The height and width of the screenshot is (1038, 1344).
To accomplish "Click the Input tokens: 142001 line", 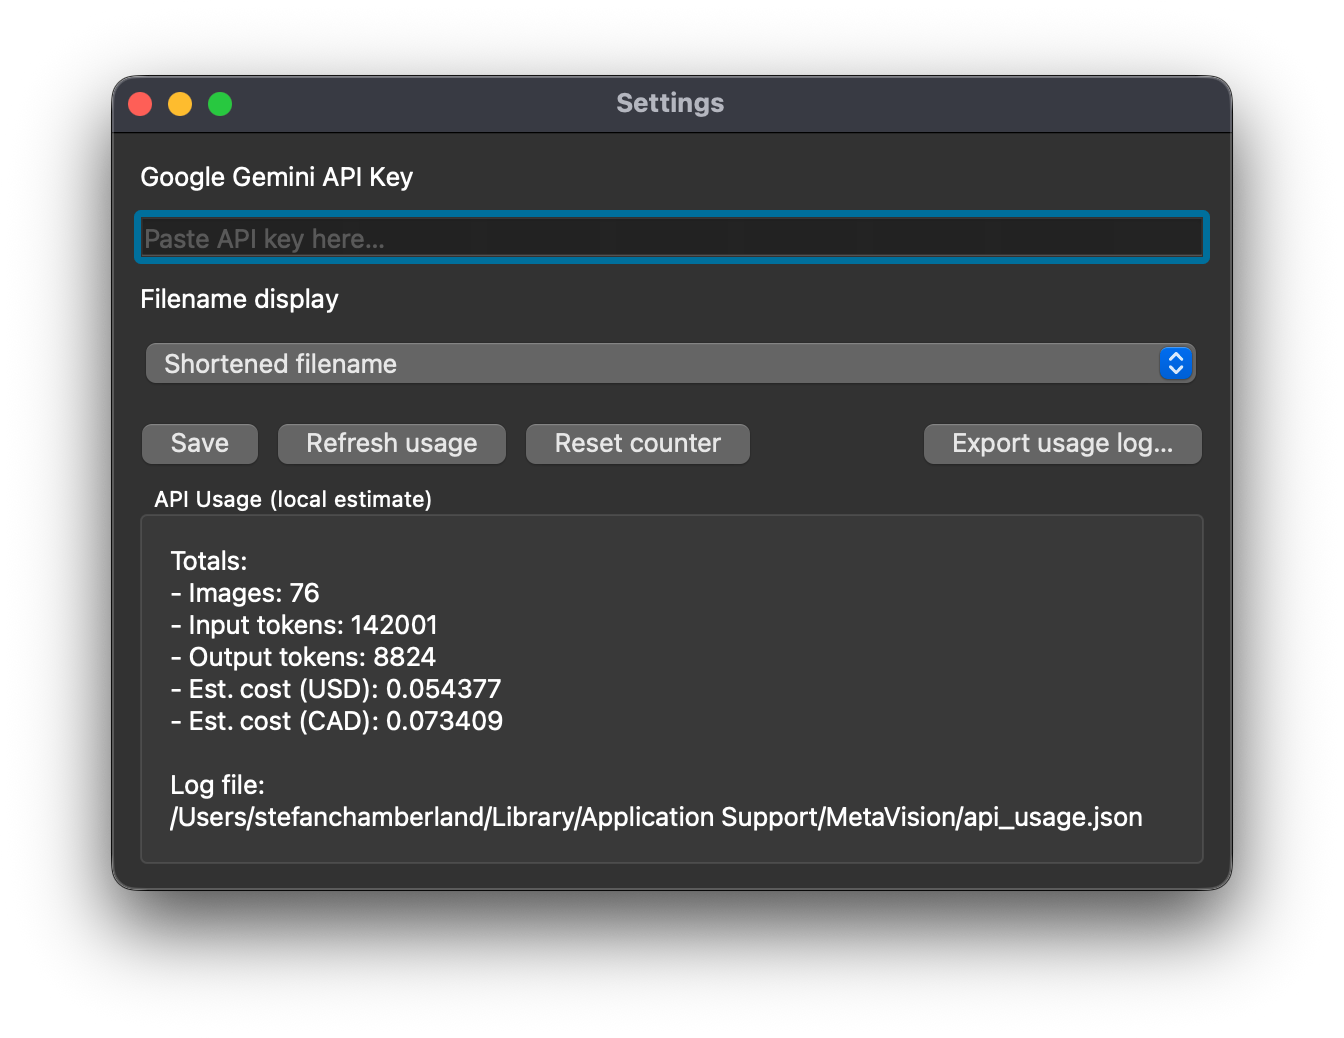I will coord(304,625).
